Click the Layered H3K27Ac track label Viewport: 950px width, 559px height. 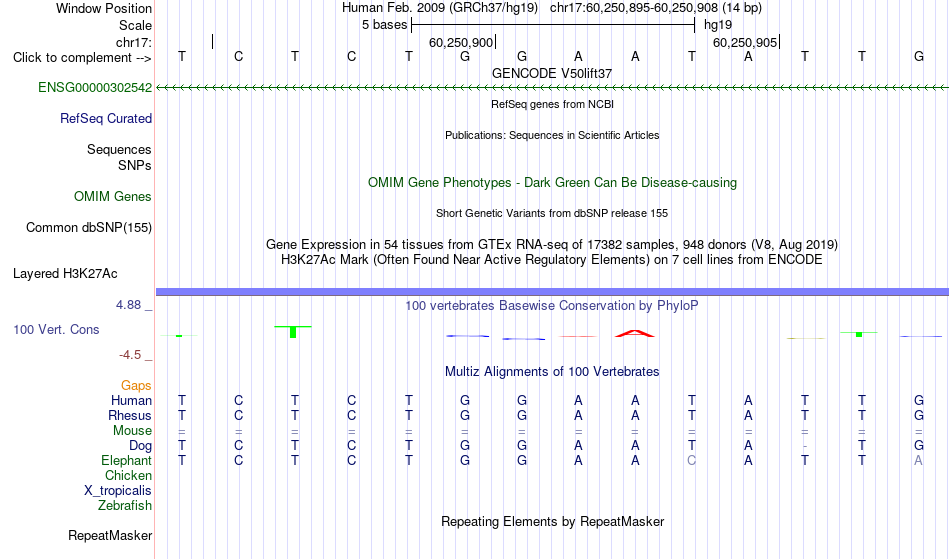pos(65,274)
